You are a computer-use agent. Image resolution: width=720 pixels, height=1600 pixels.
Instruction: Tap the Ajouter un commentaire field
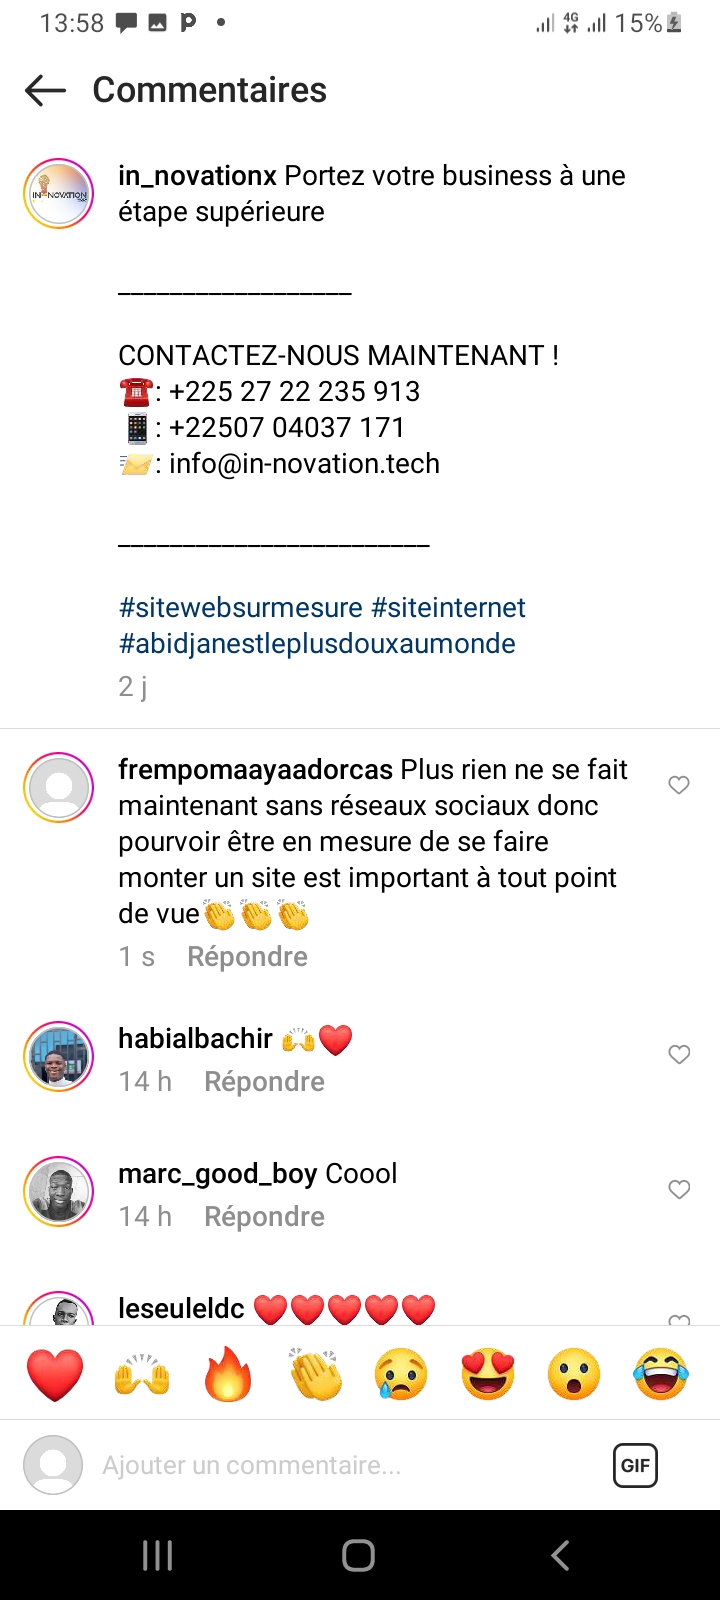[x=300, y=1465]
